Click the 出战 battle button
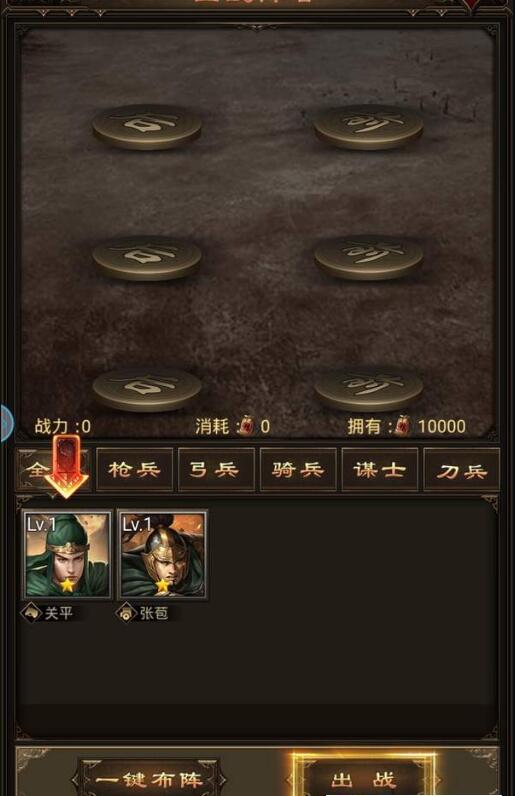 [364, 778]
